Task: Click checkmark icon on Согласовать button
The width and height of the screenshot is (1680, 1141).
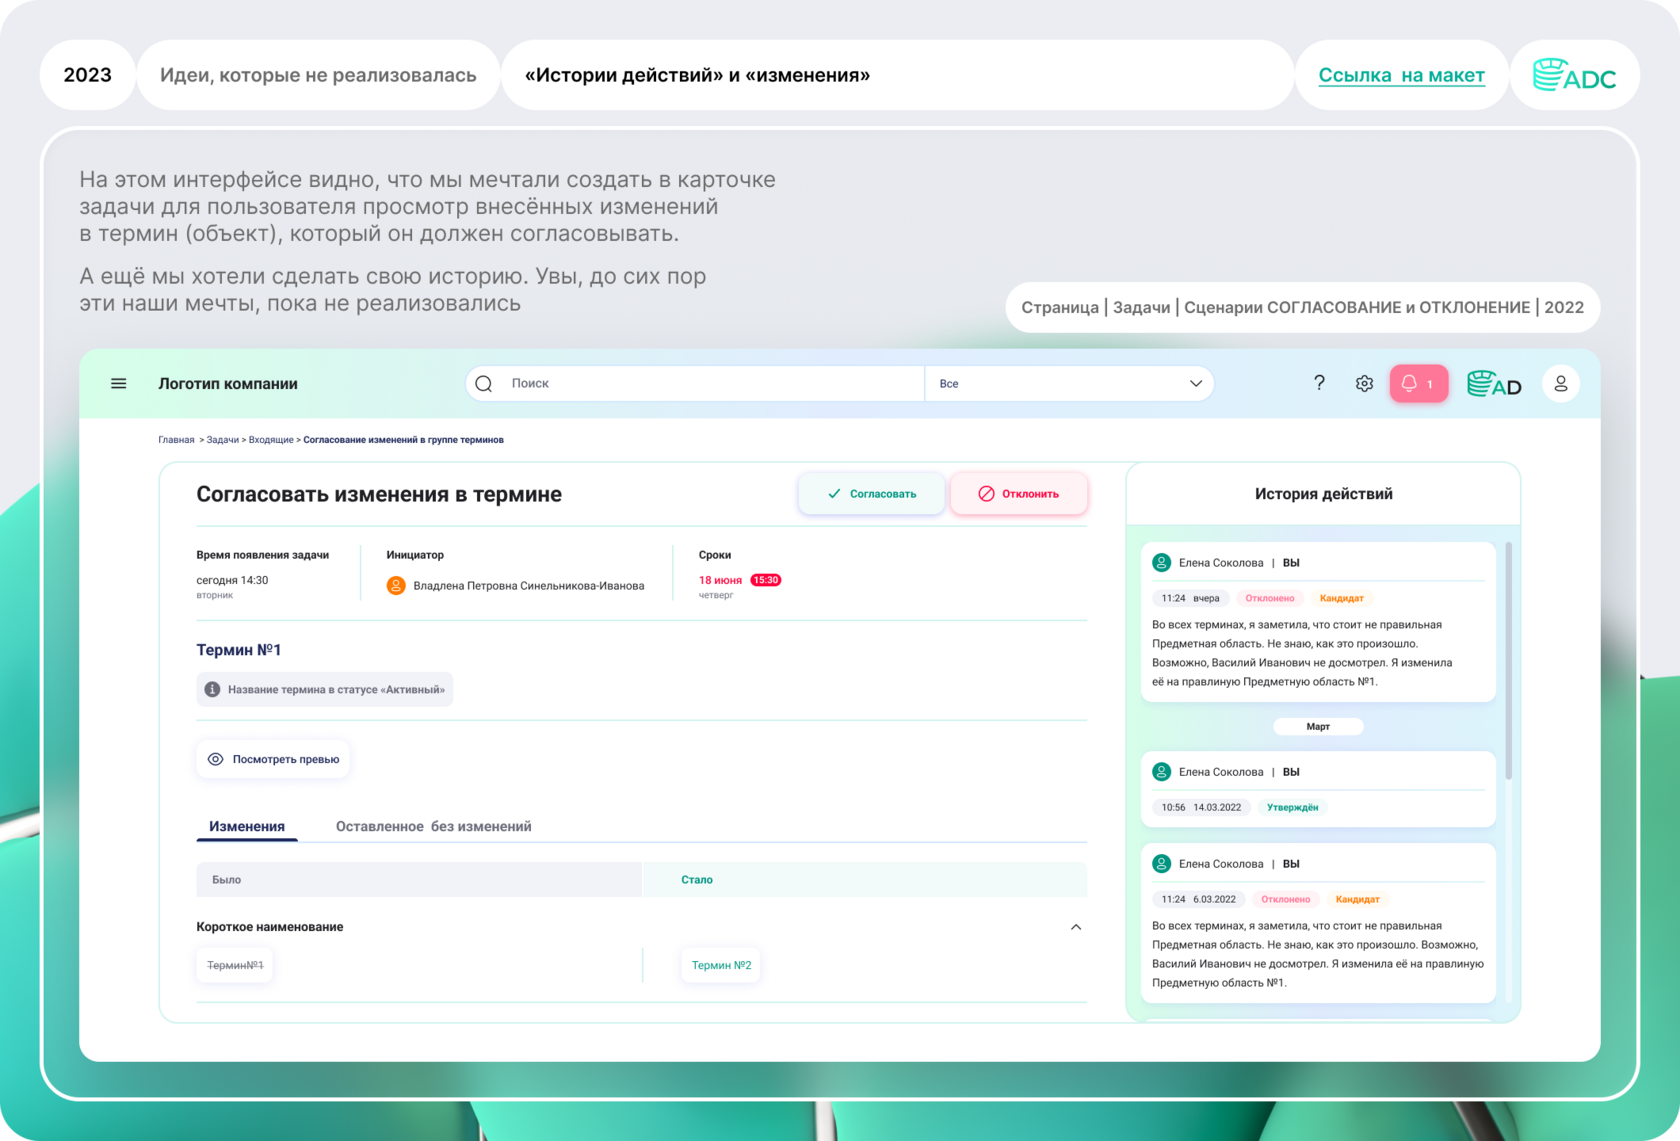Action: pos(834,494)
